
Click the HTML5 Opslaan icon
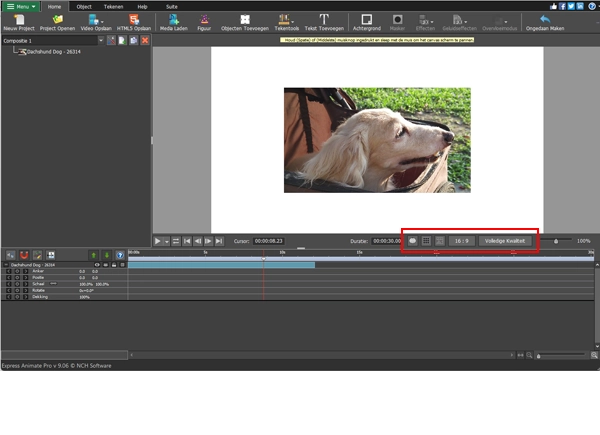[134, 20]
